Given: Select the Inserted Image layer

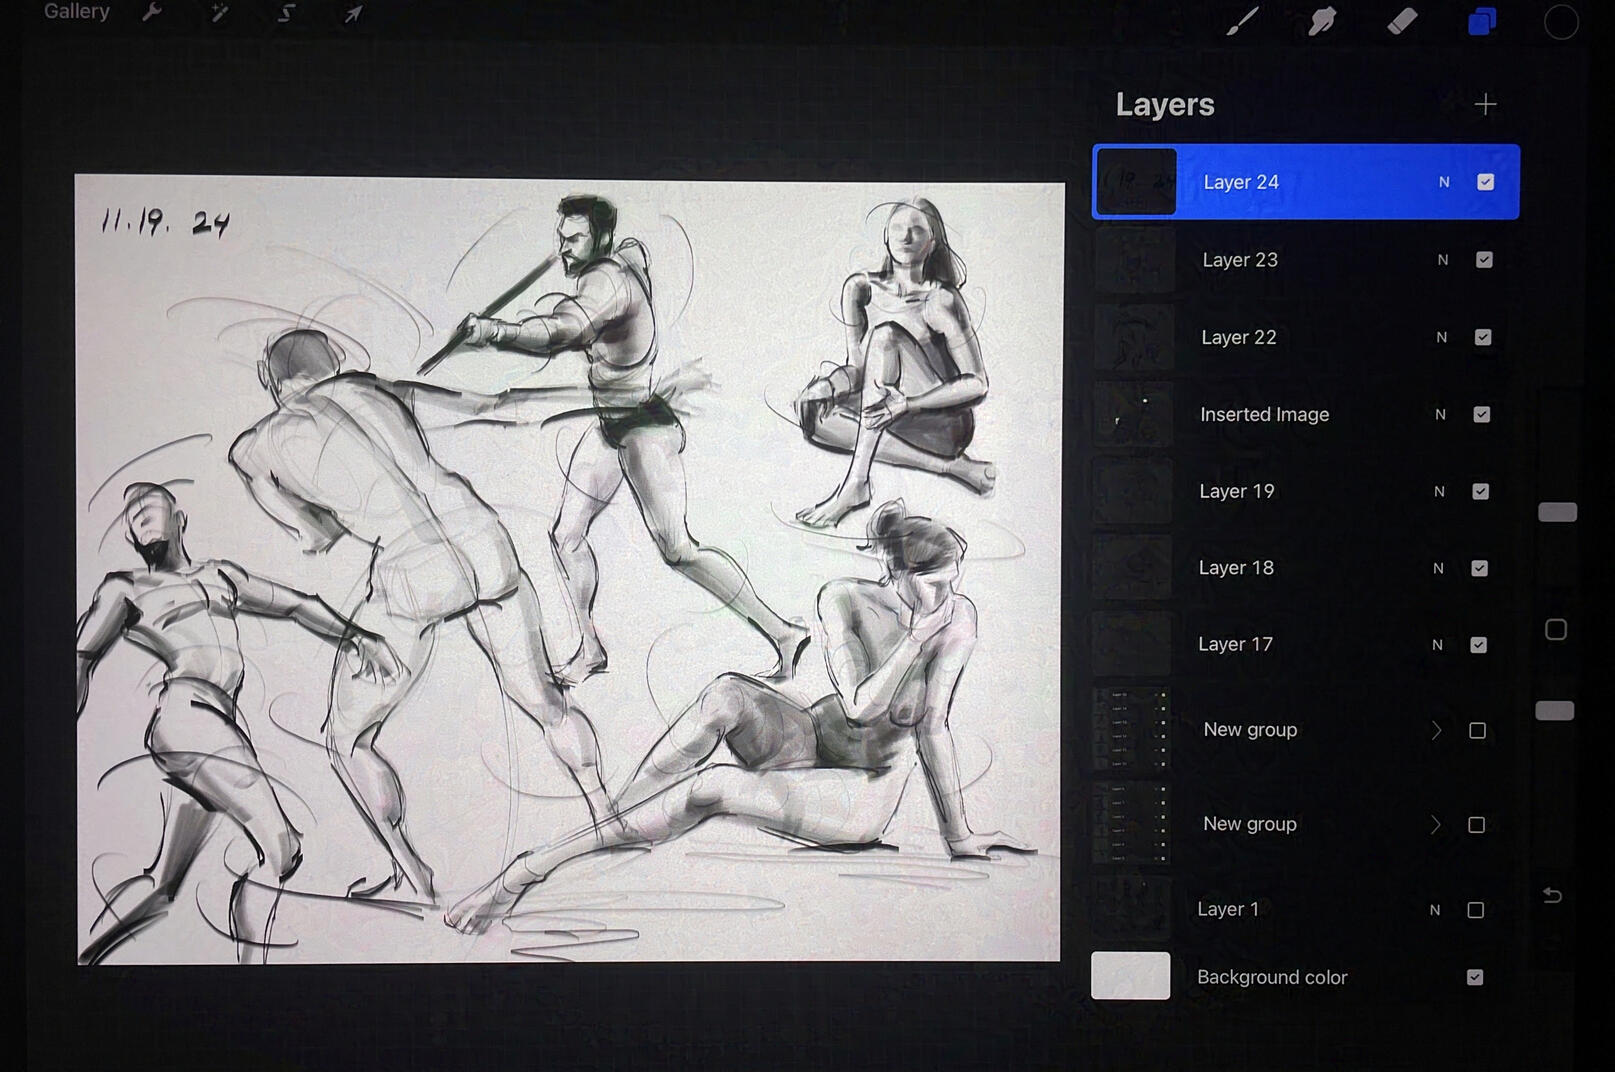Looking at the screenshot, I should point(1264,414).
